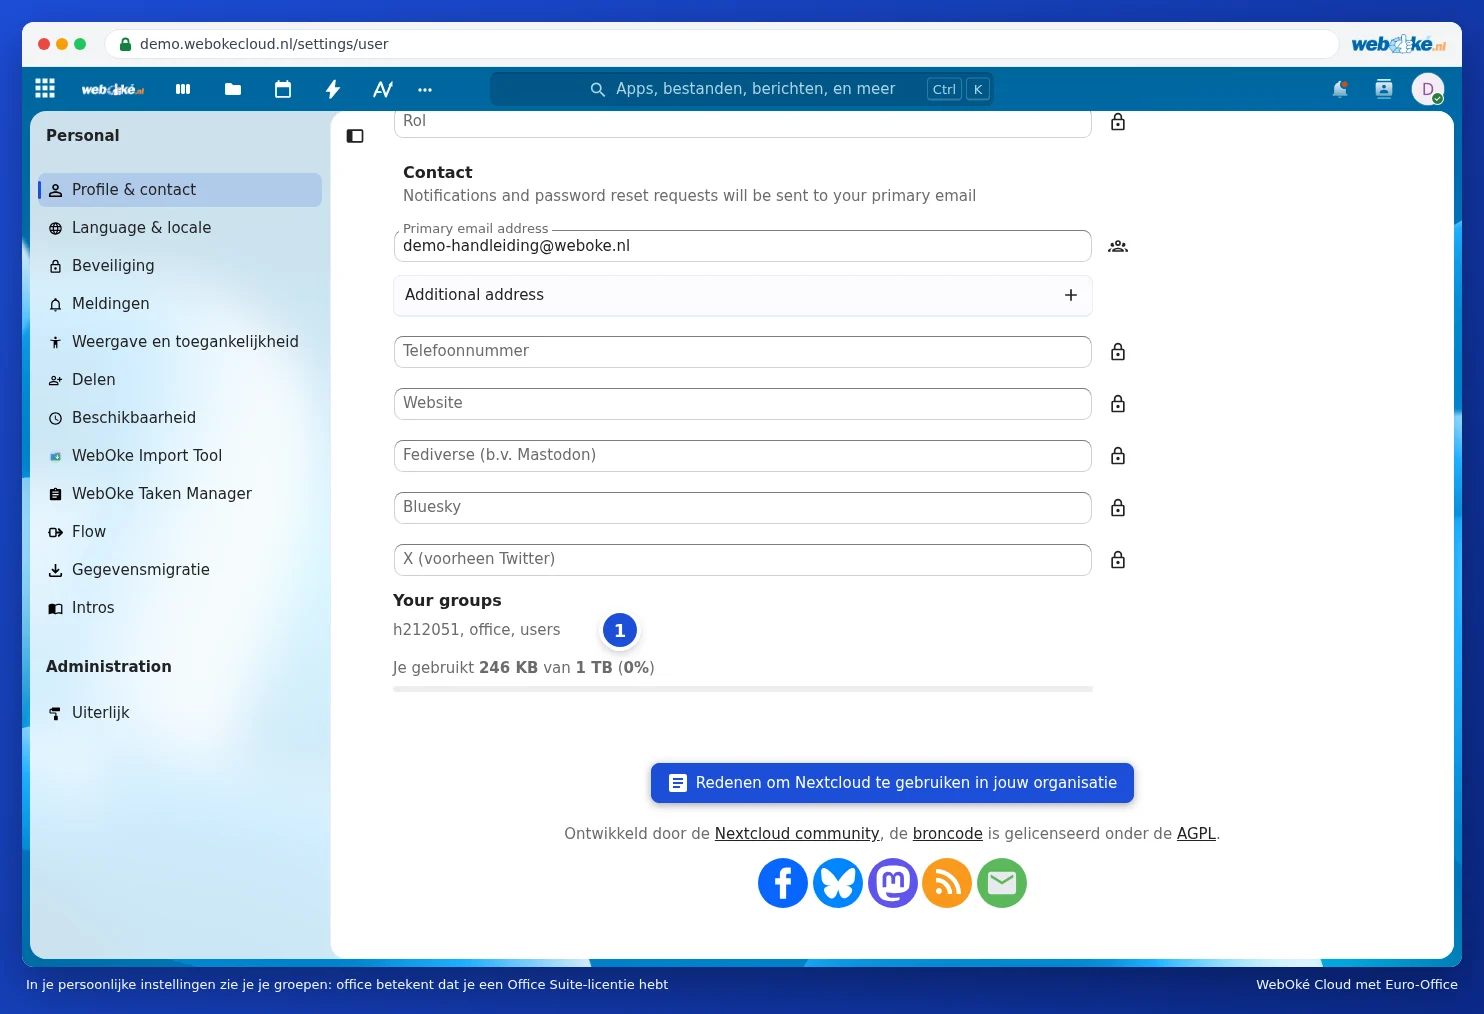The image size is (1484, 1014).
Task: Open the user avatar menu
Action: [x=1428, y=89]
